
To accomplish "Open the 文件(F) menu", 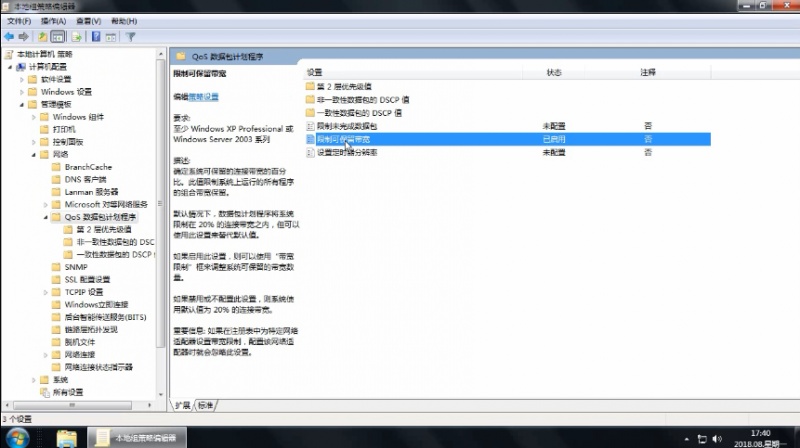I will tap(19, 21).
